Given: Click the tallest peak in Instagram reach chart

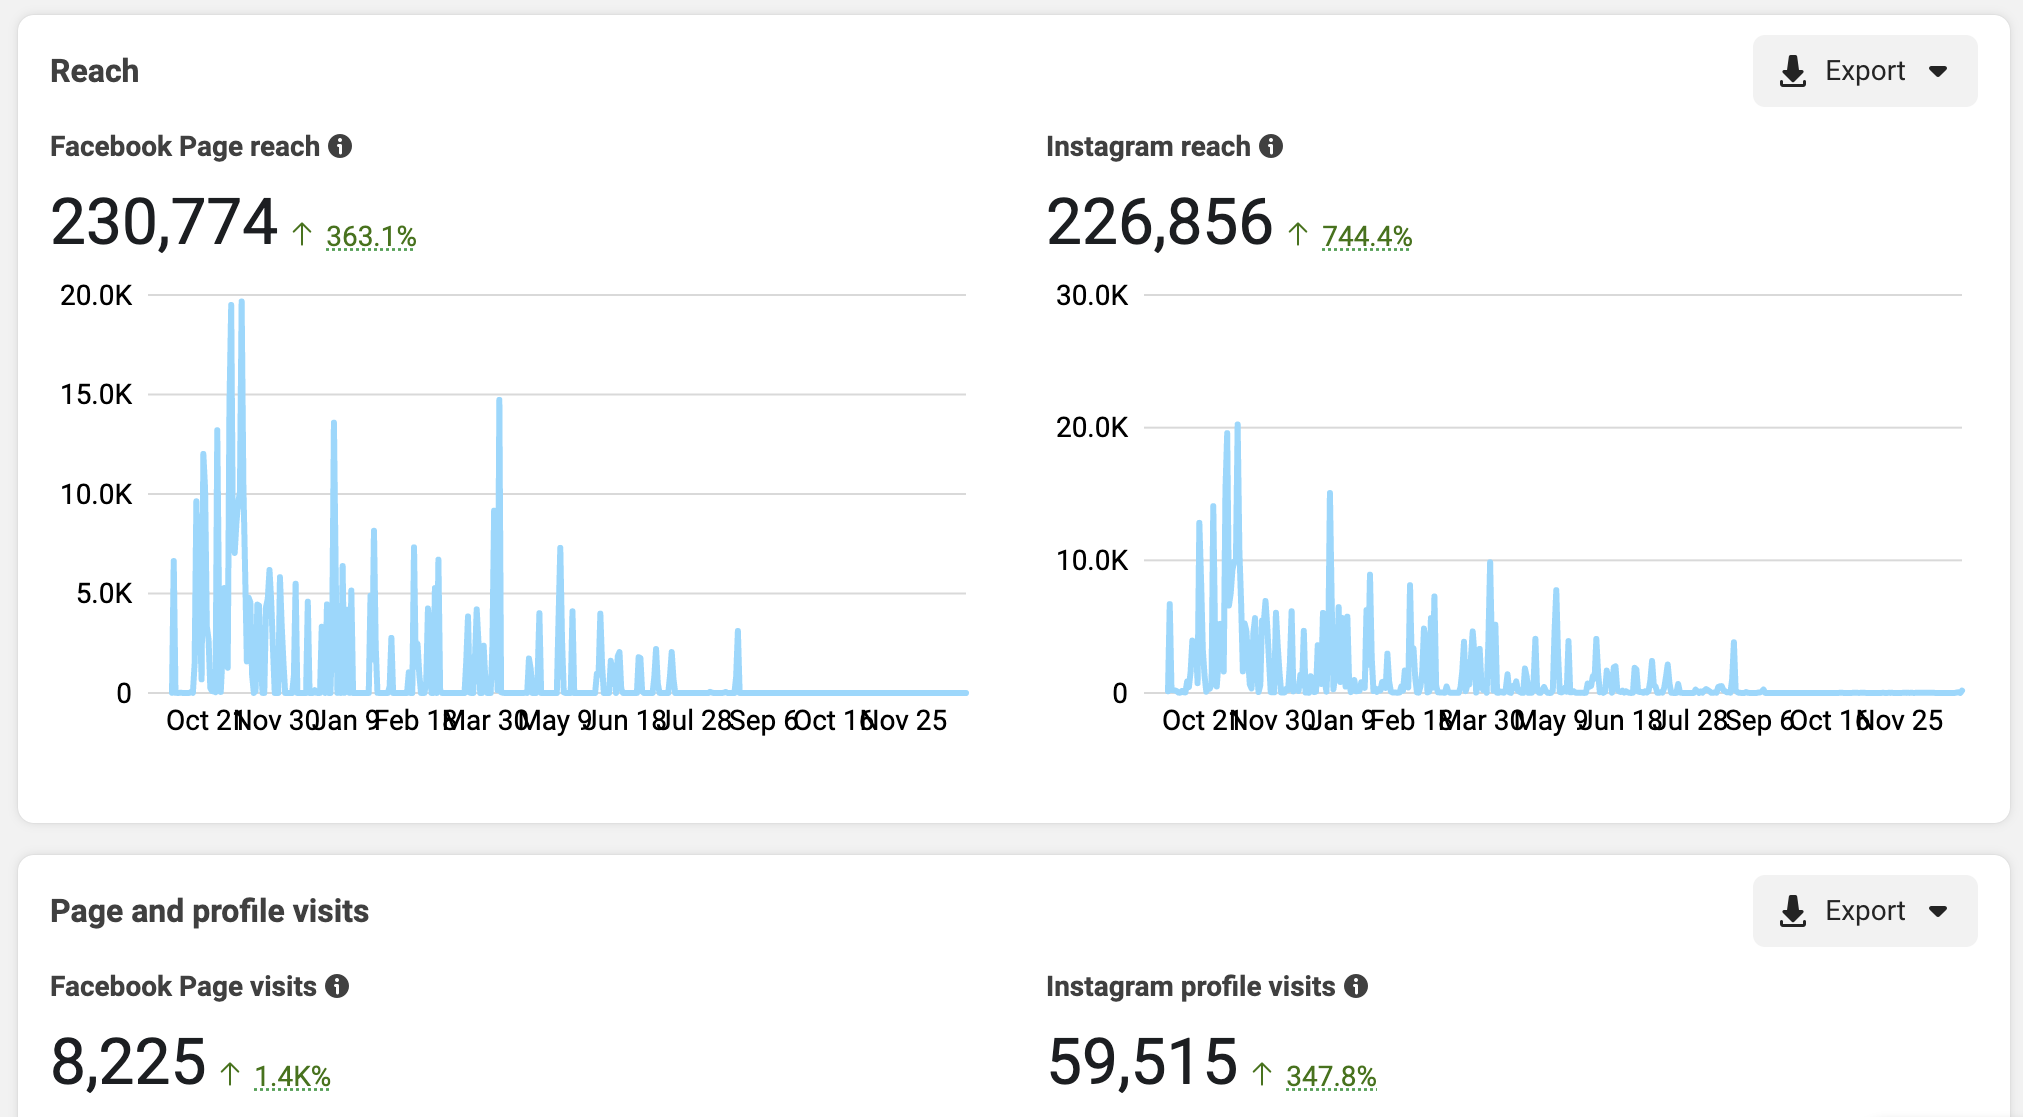Looking at the screenshot, I should tap(1237, 425).
